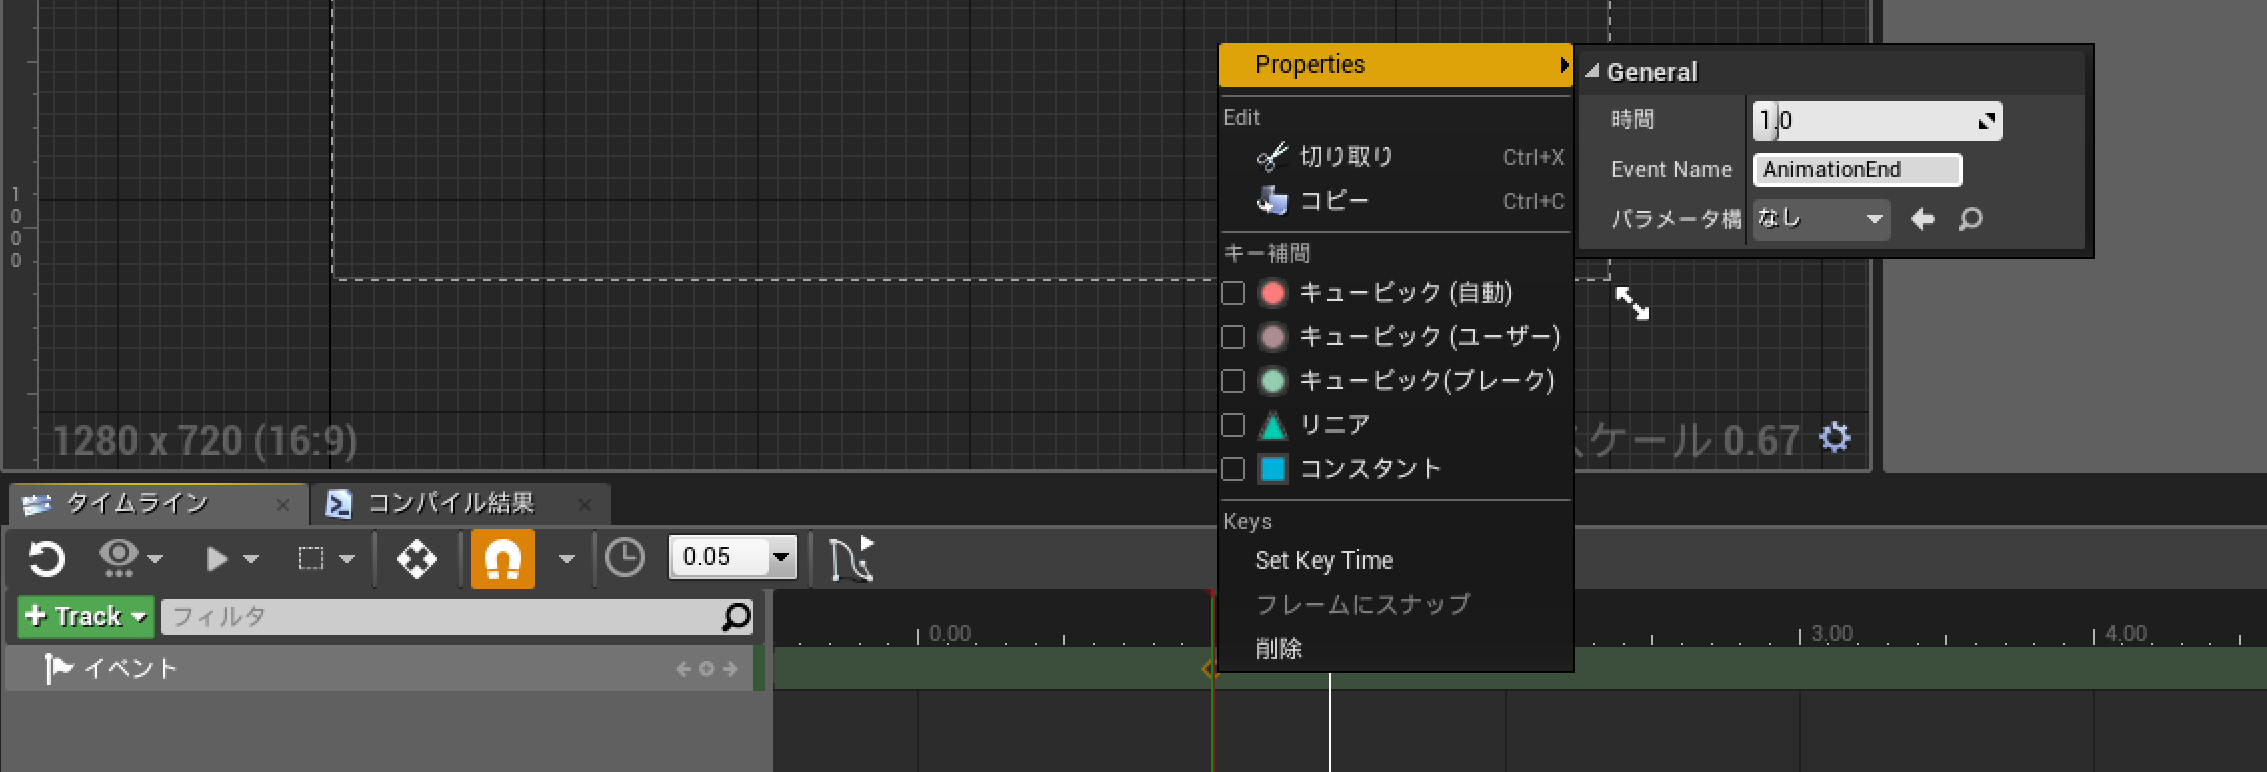Image resolution: width=2267 pixels, height=772 pixels.
Task: Click the 4.00 mark on time ruler
Action: point(2126,633)
